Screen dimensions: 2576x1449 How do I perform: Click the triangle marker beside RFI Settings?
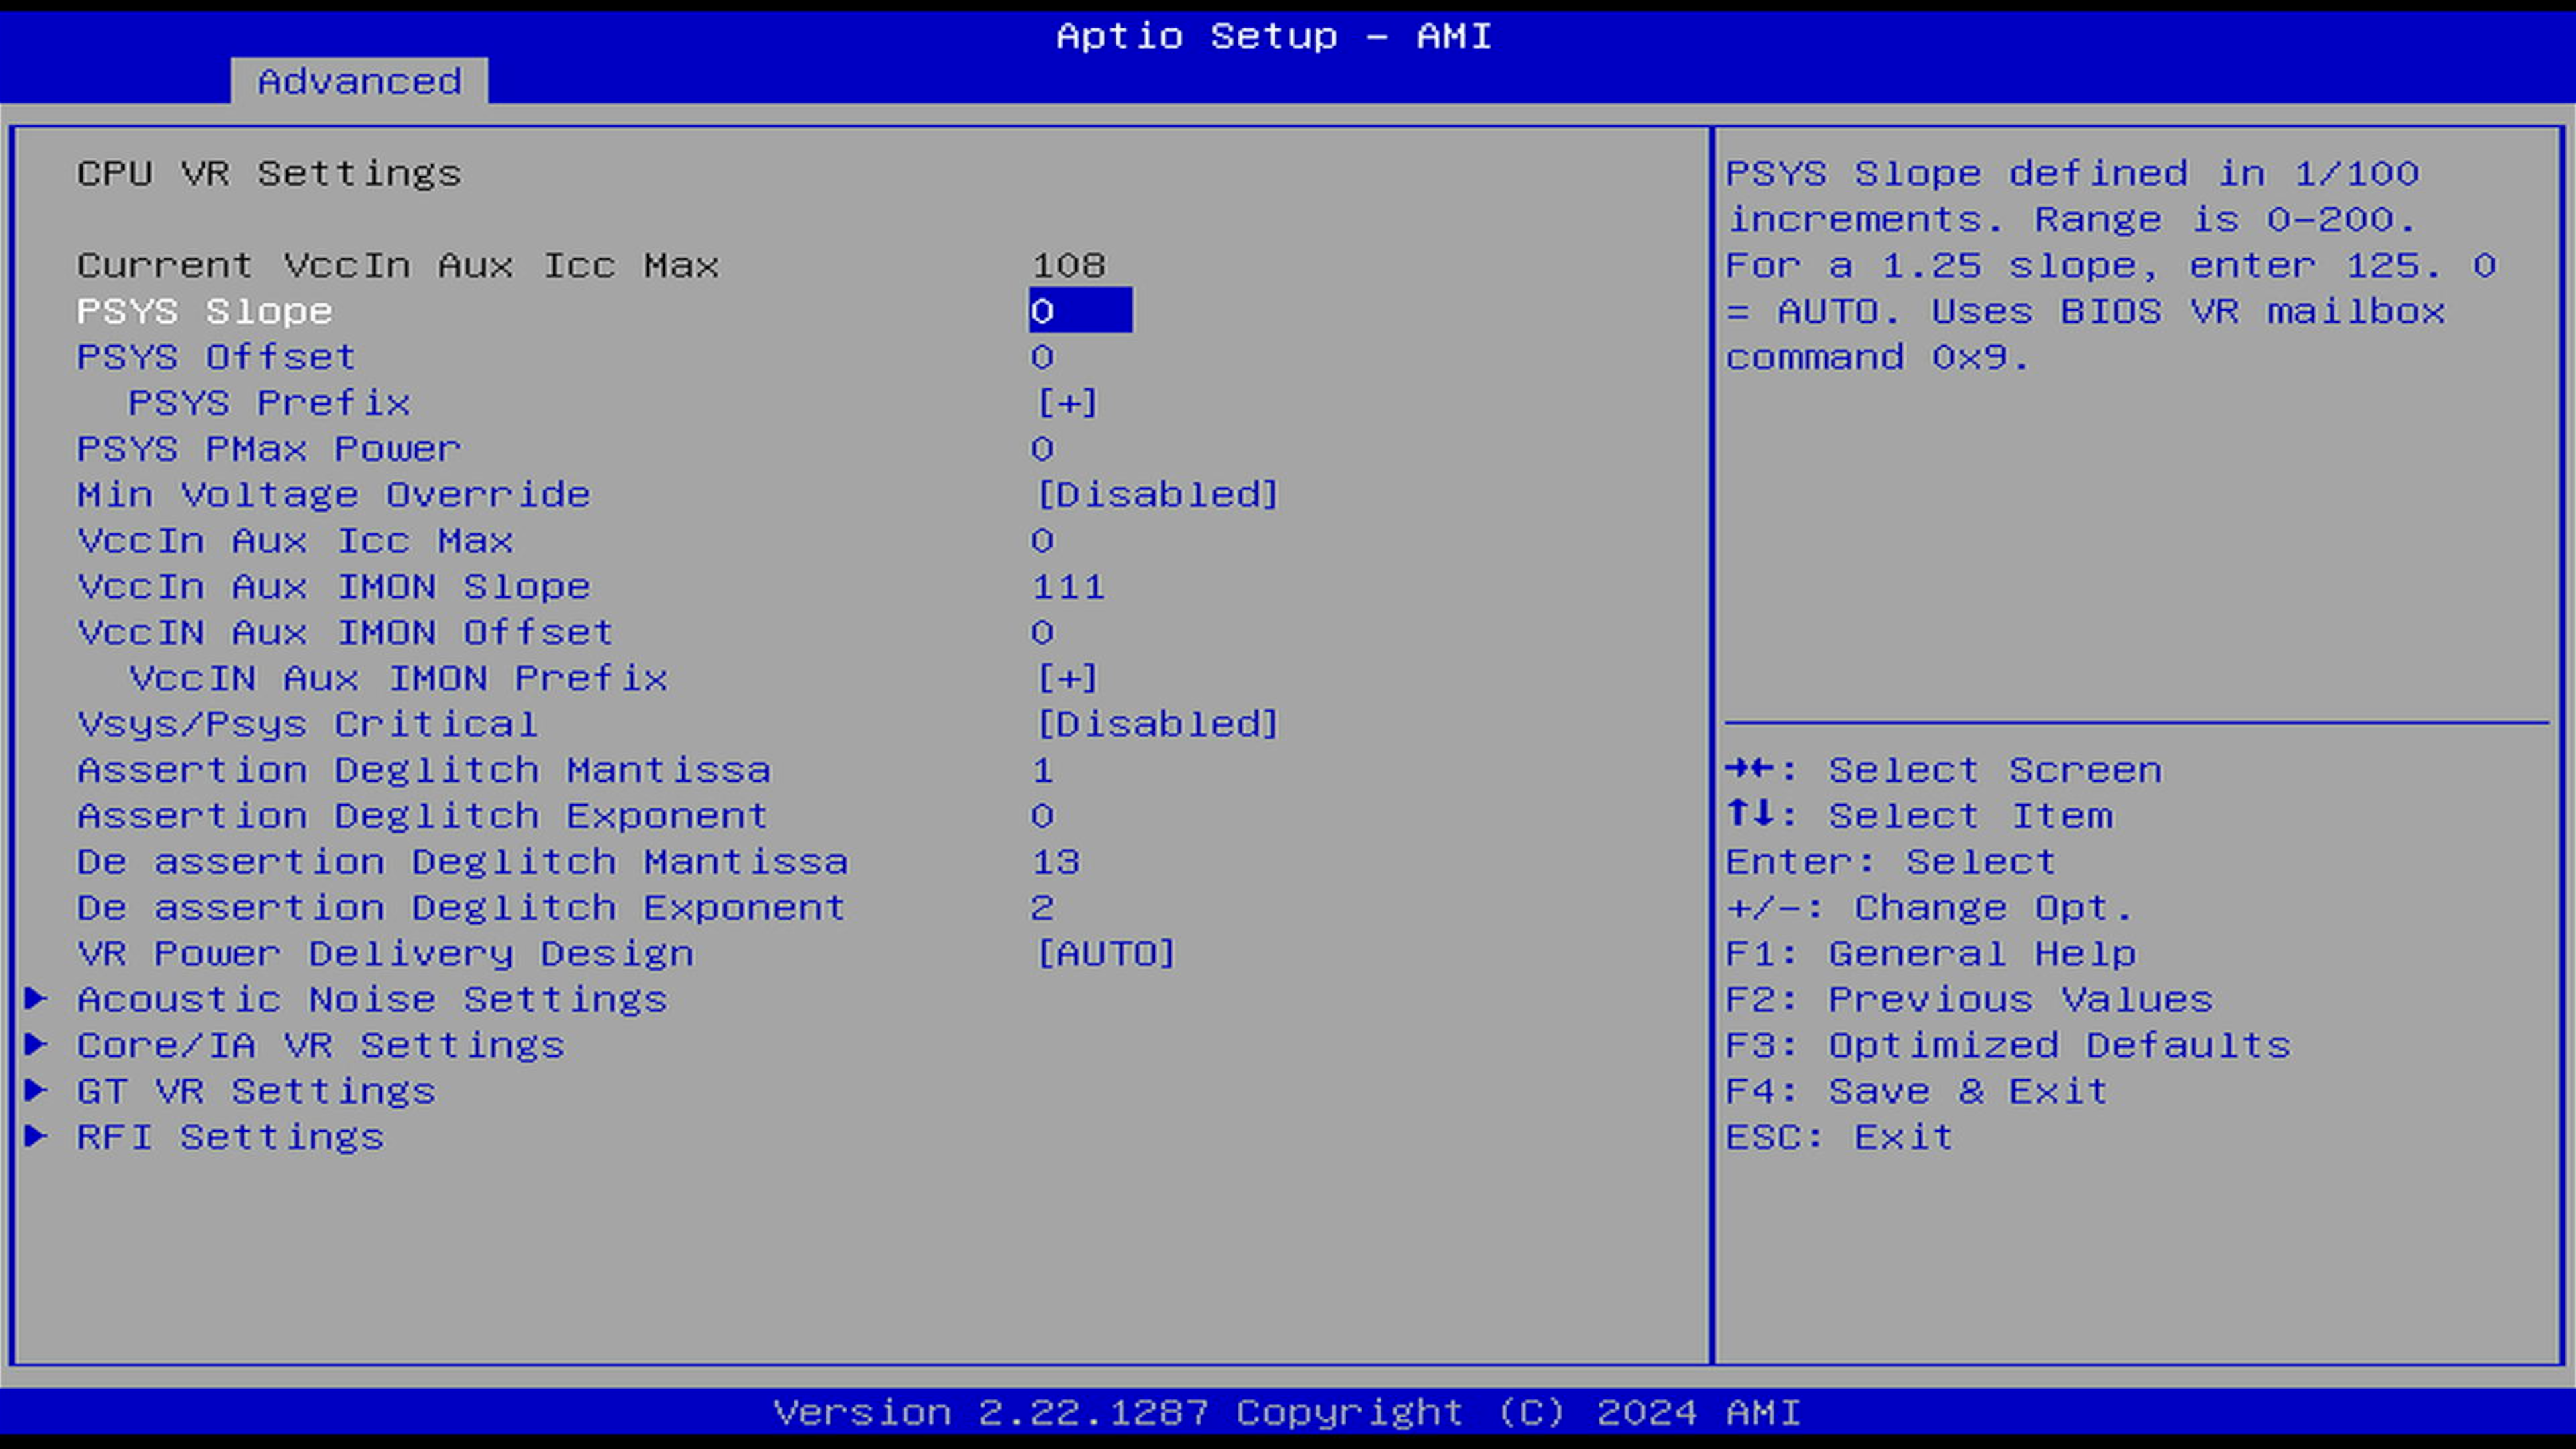[x=36, y=1136]
